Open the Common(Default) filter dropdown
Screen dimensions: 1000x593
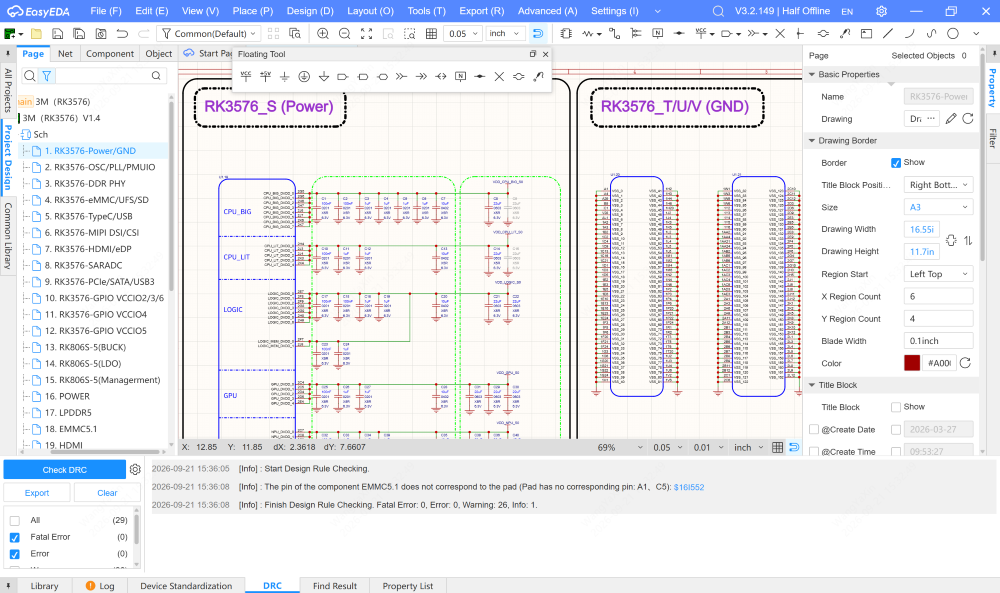[209, 34]
